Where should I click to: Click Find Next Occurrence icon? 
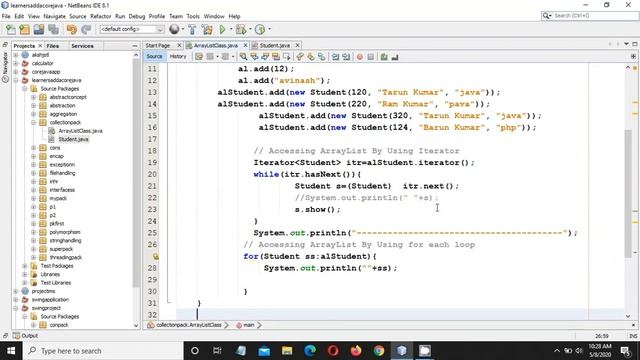click(265, 57)
